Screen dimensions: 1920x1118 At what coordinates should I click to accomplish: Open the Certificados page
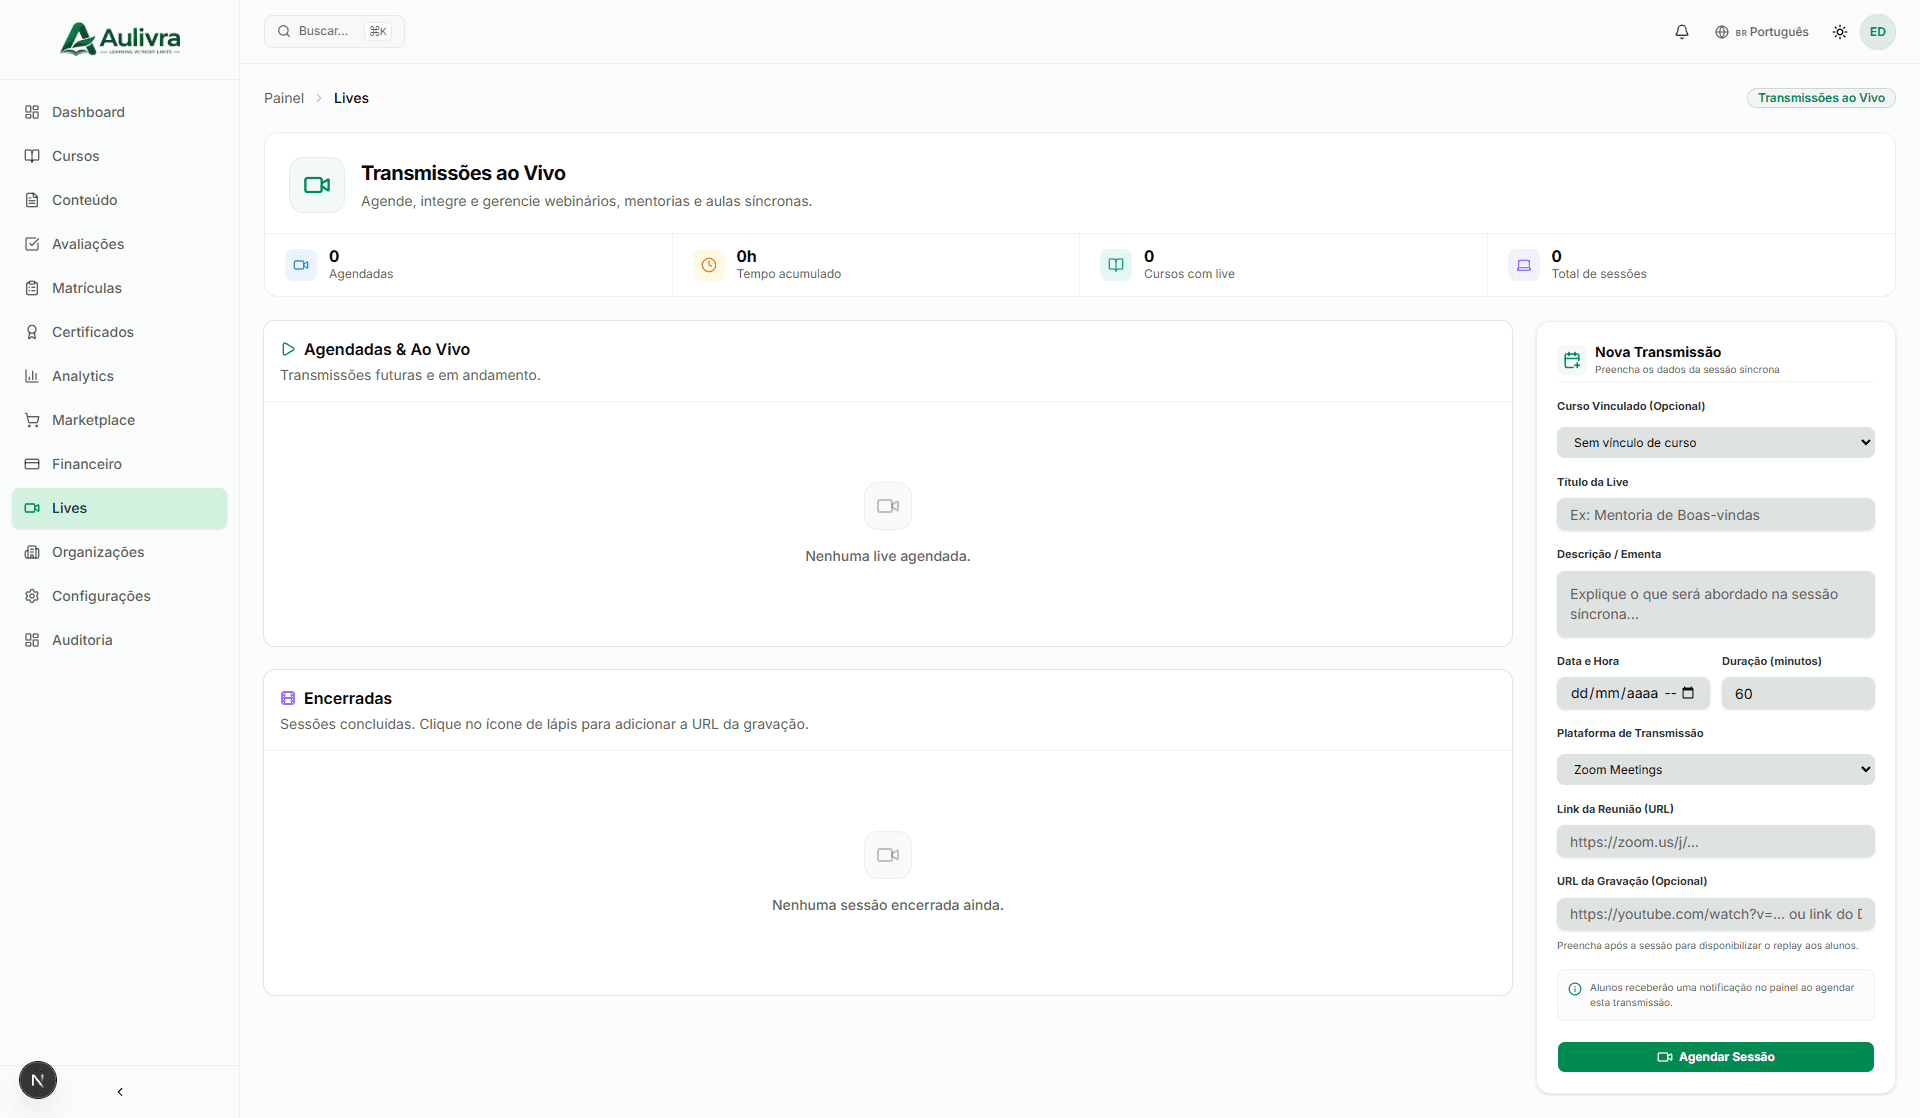(x=119, y=332)
